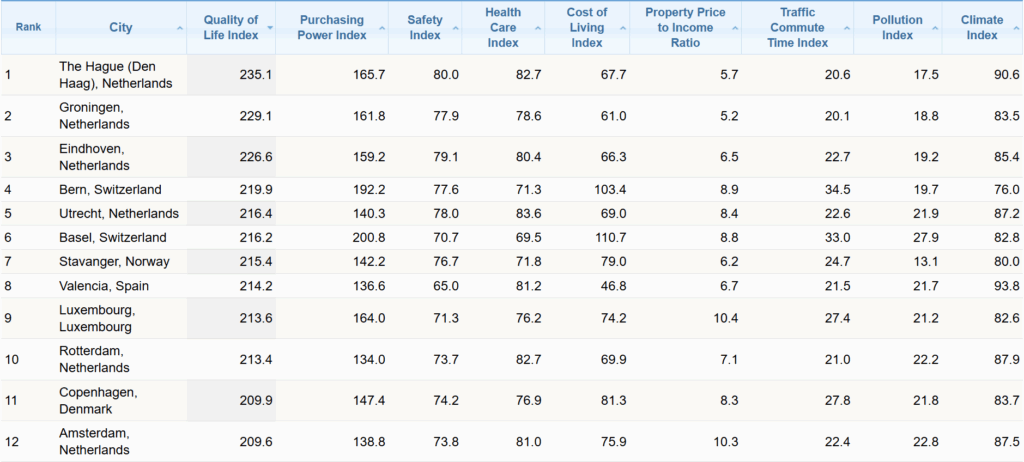1024x462 pixels.
Task: Click Stavanger, Norway city entry
Action: tap(114, 262)
